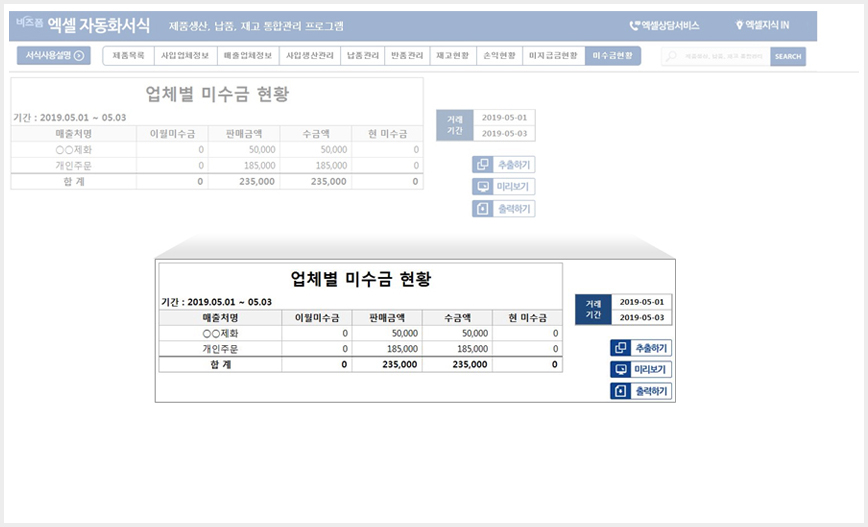Image resolution: width=868 pixels, height=527 pixels.
Task: Click the printer-page icon on callout 출력하기
Action: click(x=621, y=391)
